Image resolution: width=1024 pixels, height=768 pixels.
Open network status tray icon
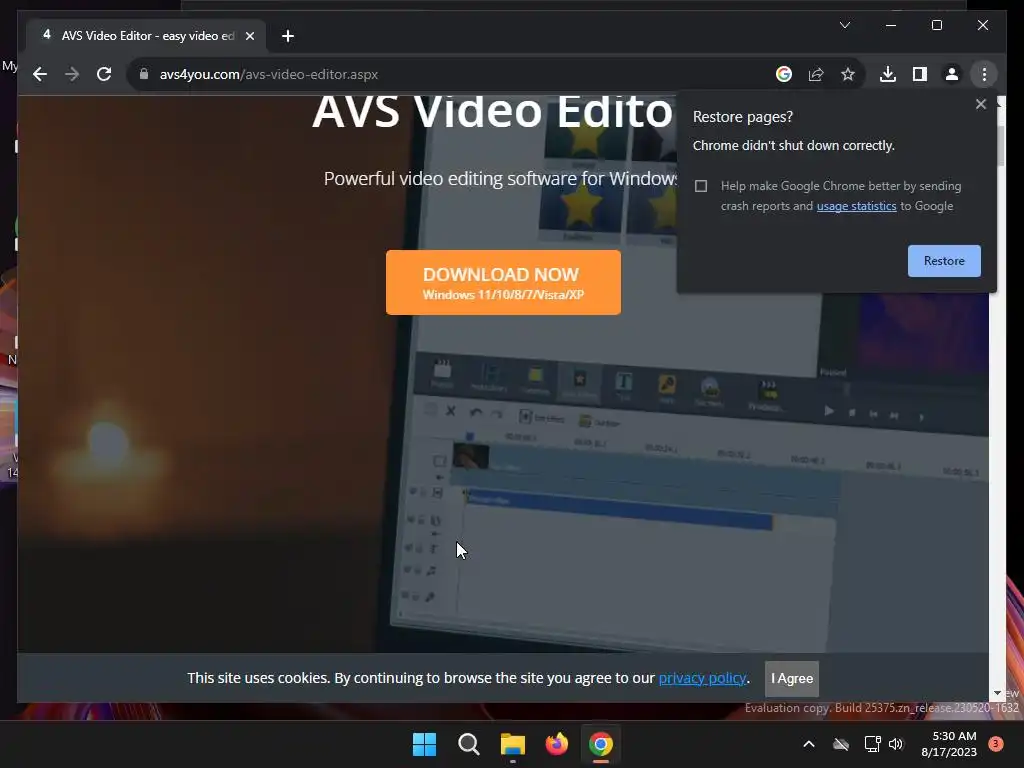tap(872, 744)
